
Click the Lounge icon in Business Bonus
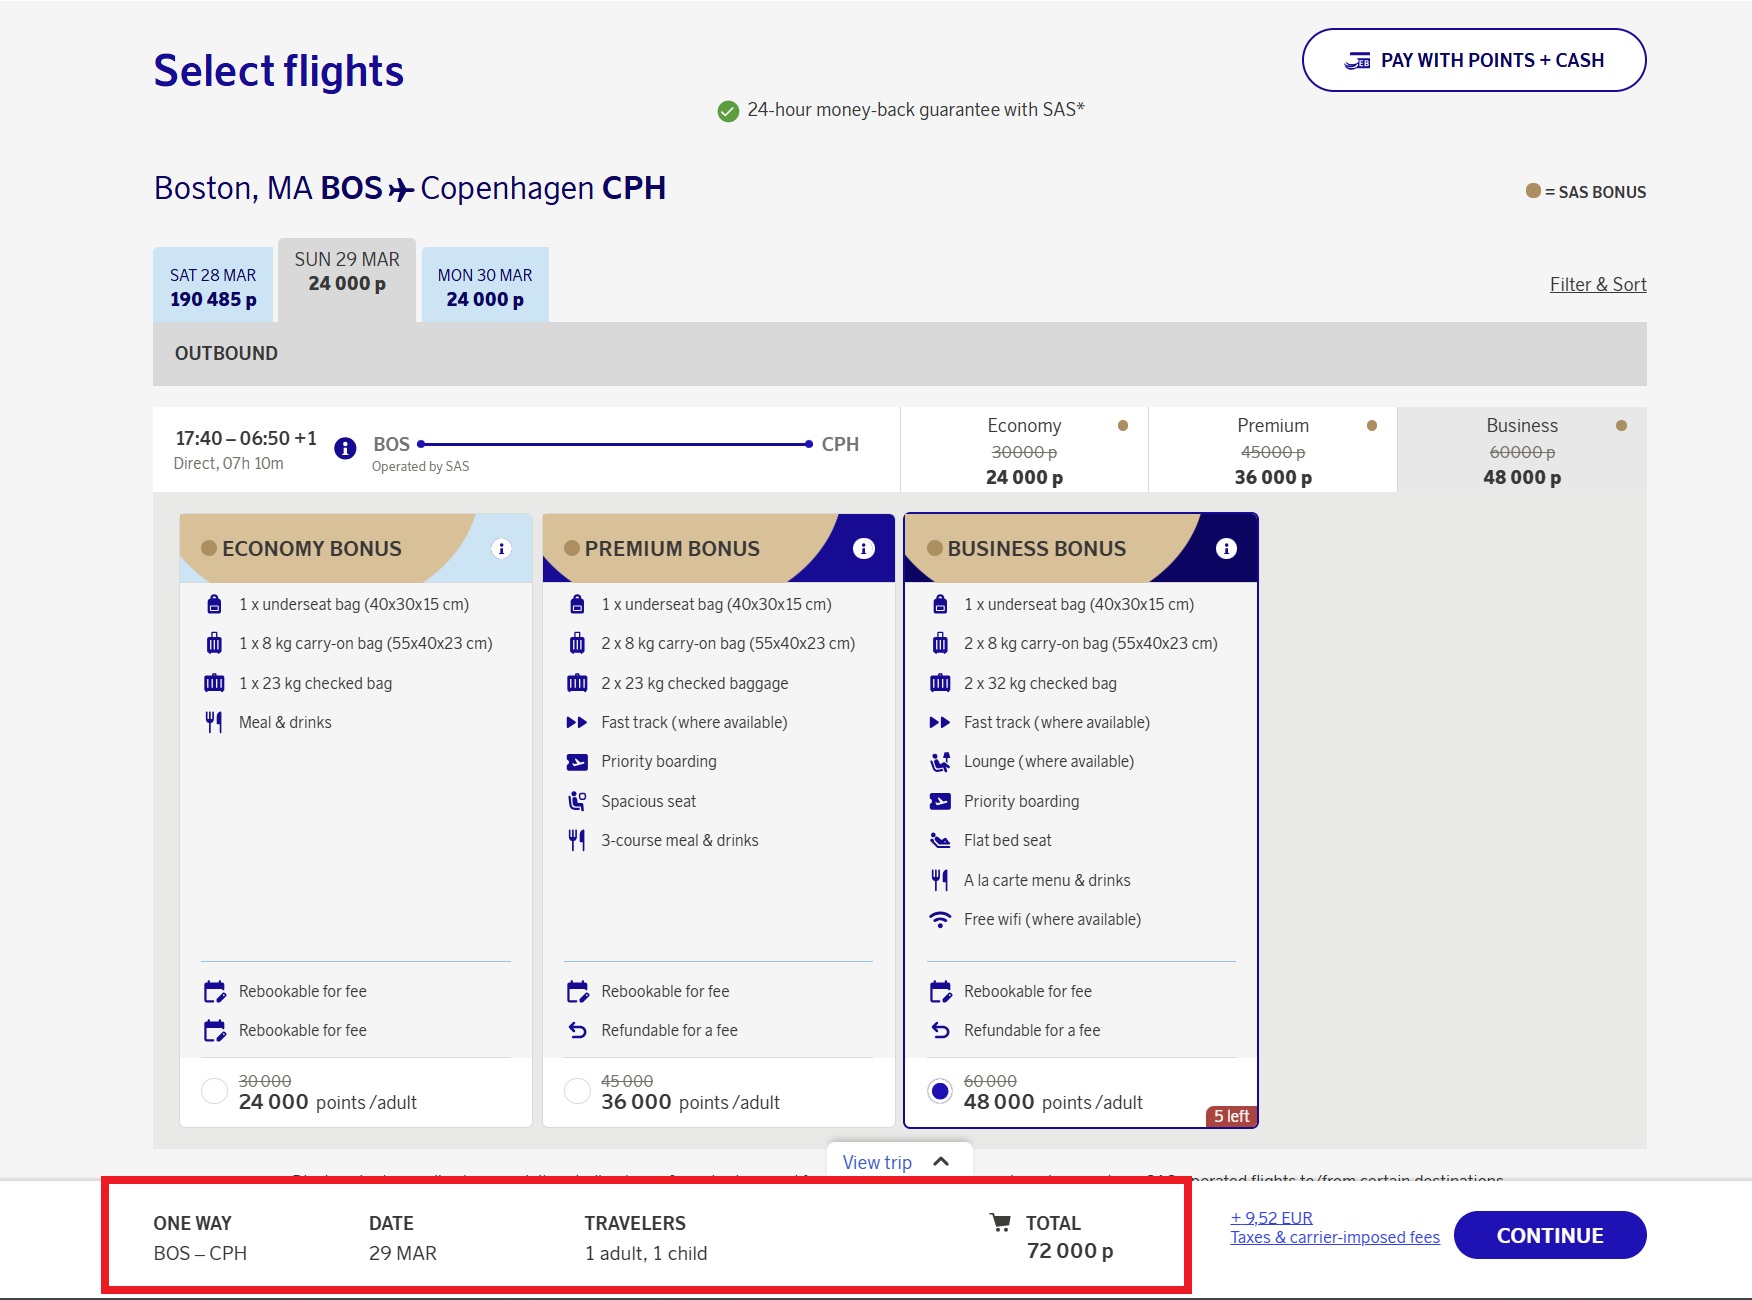tap(940, 762)
